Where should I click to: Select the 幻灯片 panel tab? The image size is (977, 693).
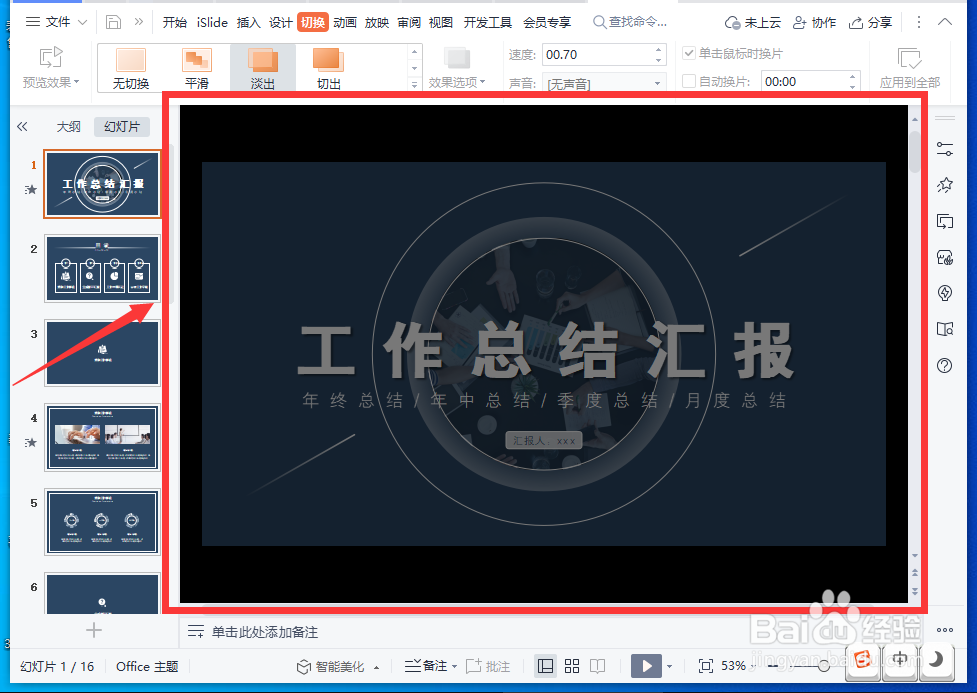[122, 127]
